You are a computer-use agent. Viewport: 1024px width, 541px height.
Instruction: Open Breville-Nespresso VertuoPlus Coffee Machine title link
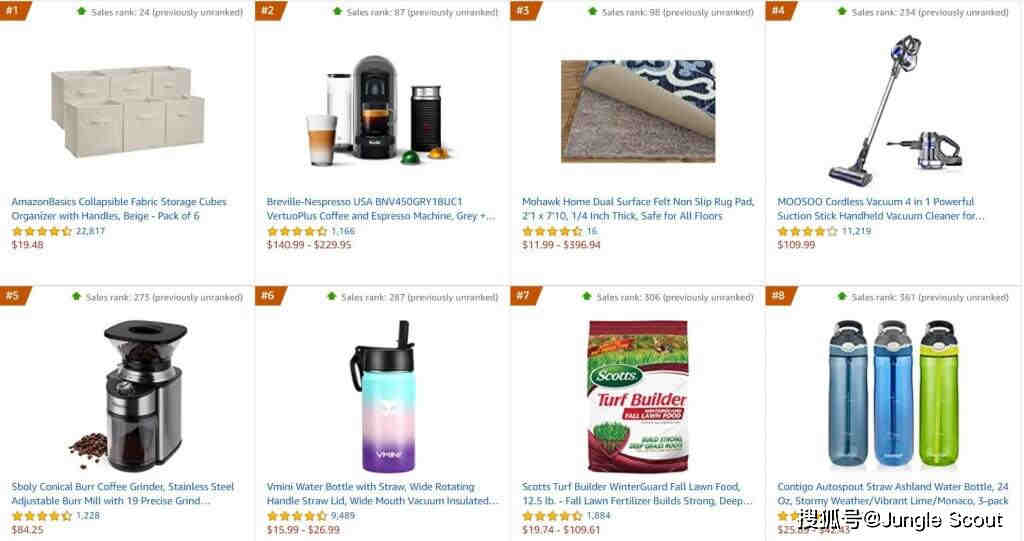pos(380,208)
